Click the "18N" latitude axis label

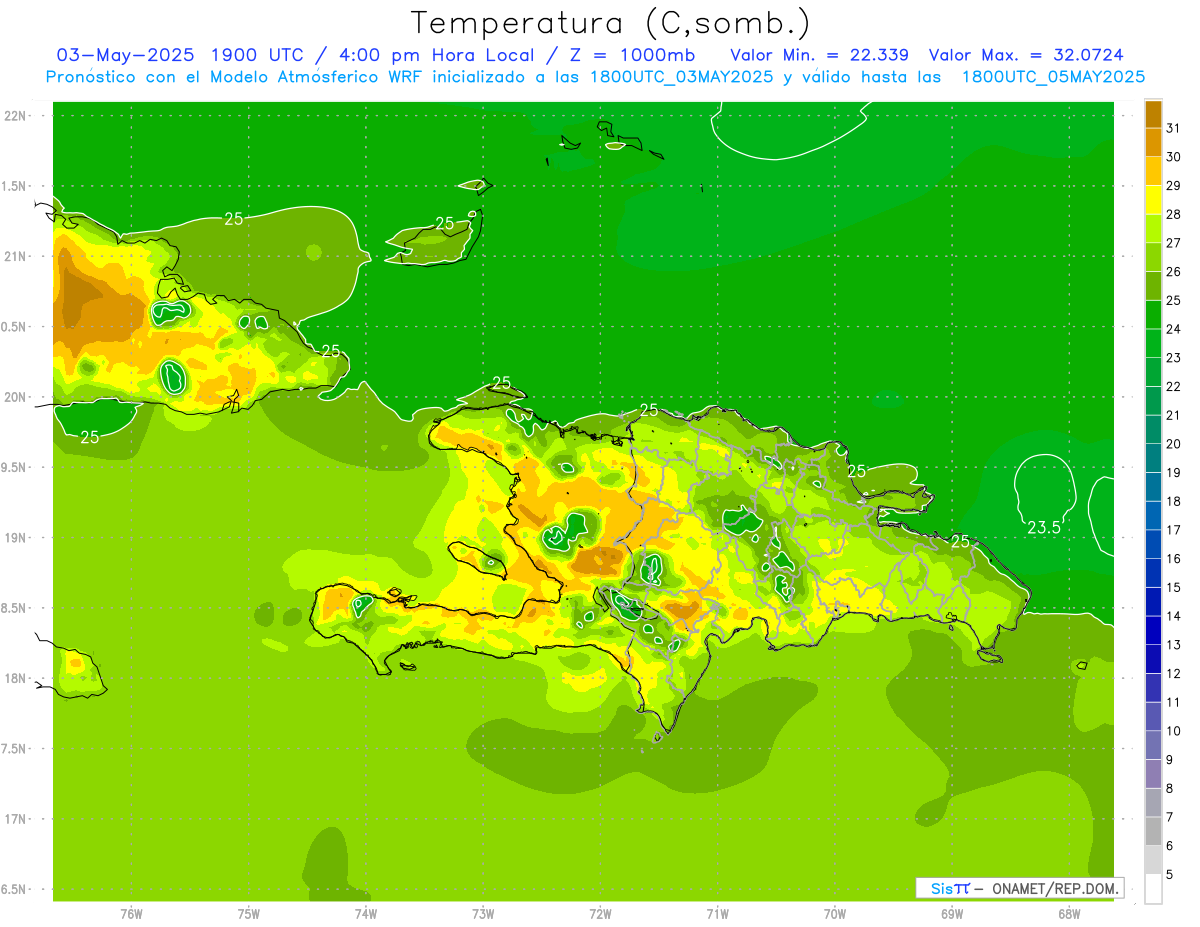(x=15, y=678)
